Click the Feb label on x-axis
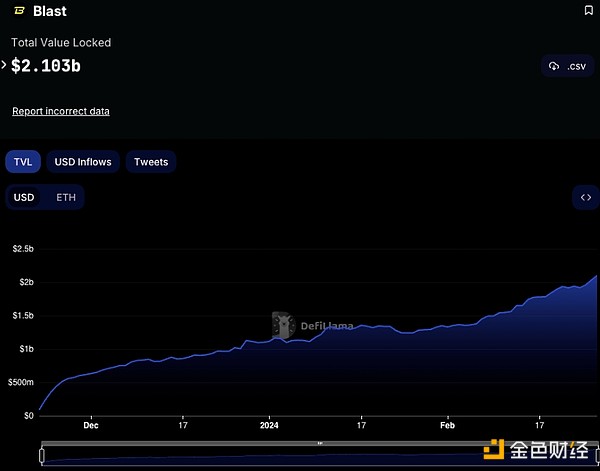 (x=447, y=424)
